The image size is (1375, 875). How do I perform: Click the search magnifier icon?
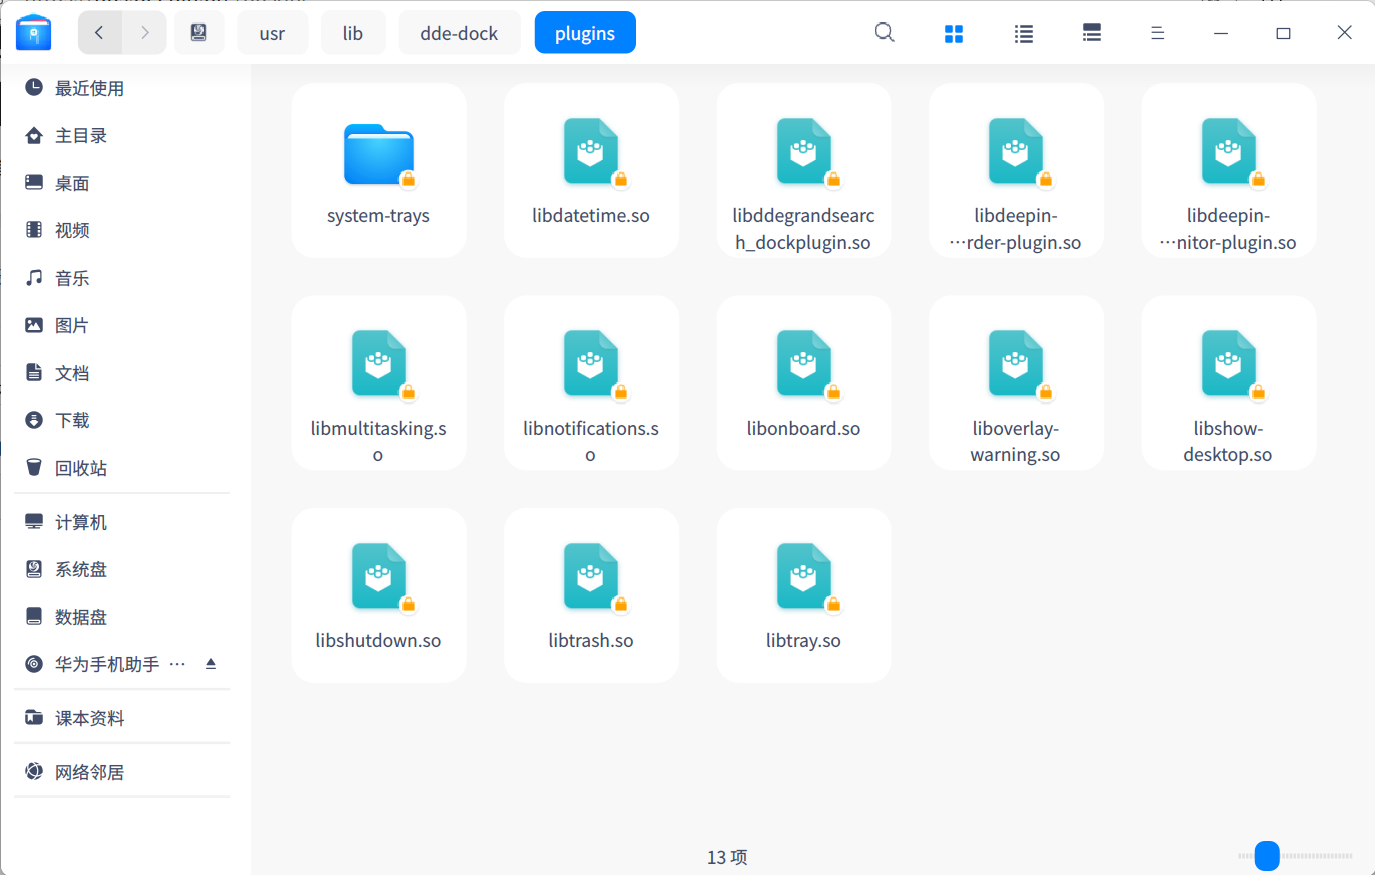[884, 33]
